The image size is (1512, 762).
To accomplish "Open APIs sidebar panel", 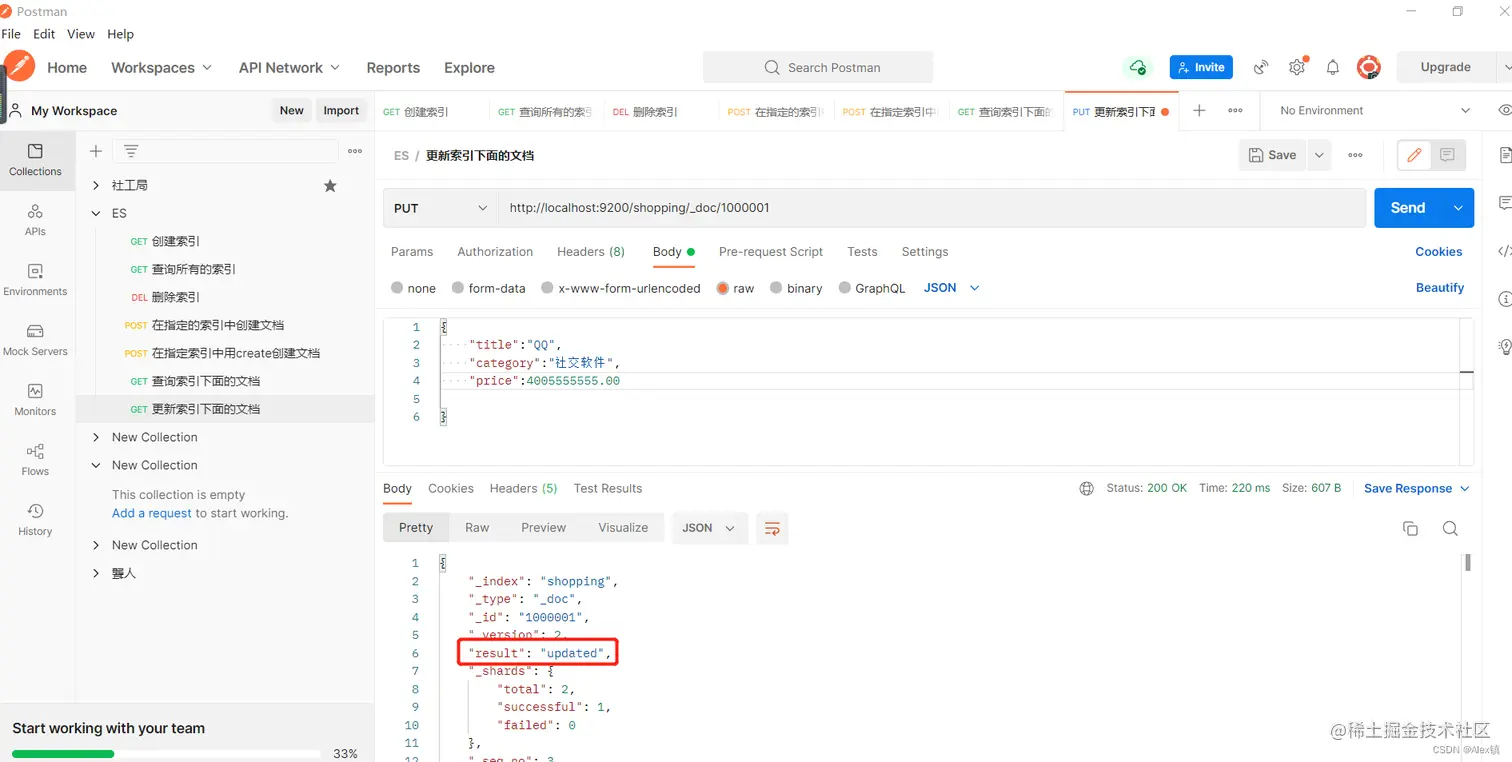I will (x=35, y=220).
